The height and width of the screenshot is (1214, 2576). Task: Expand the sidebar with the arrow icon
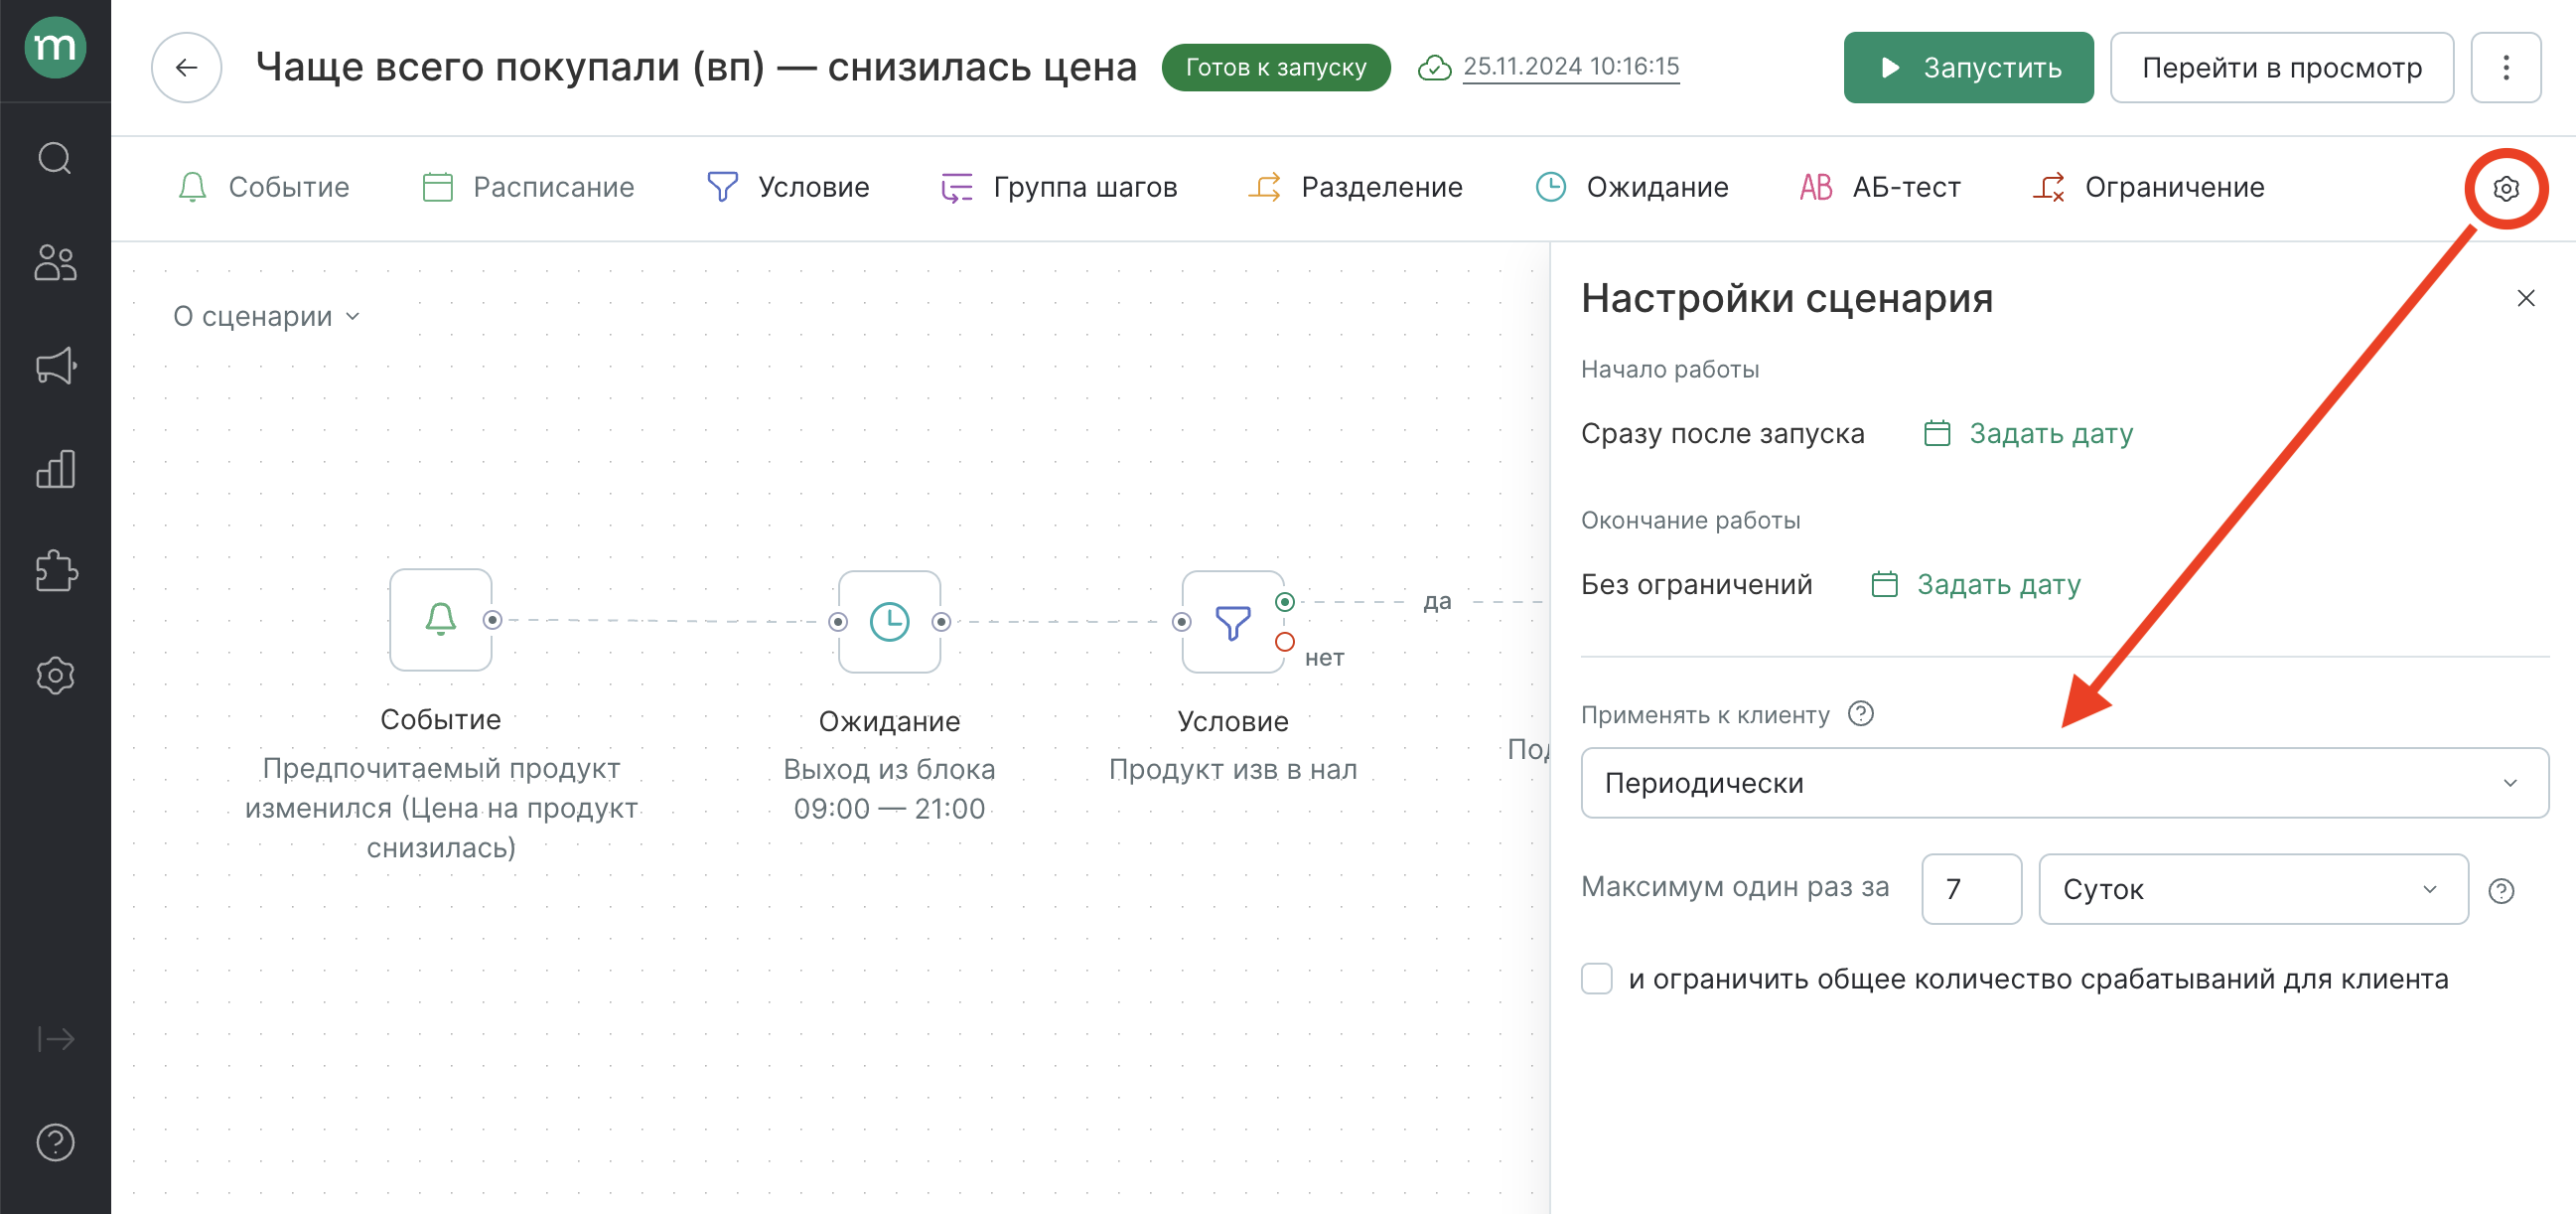point(55,1039)
